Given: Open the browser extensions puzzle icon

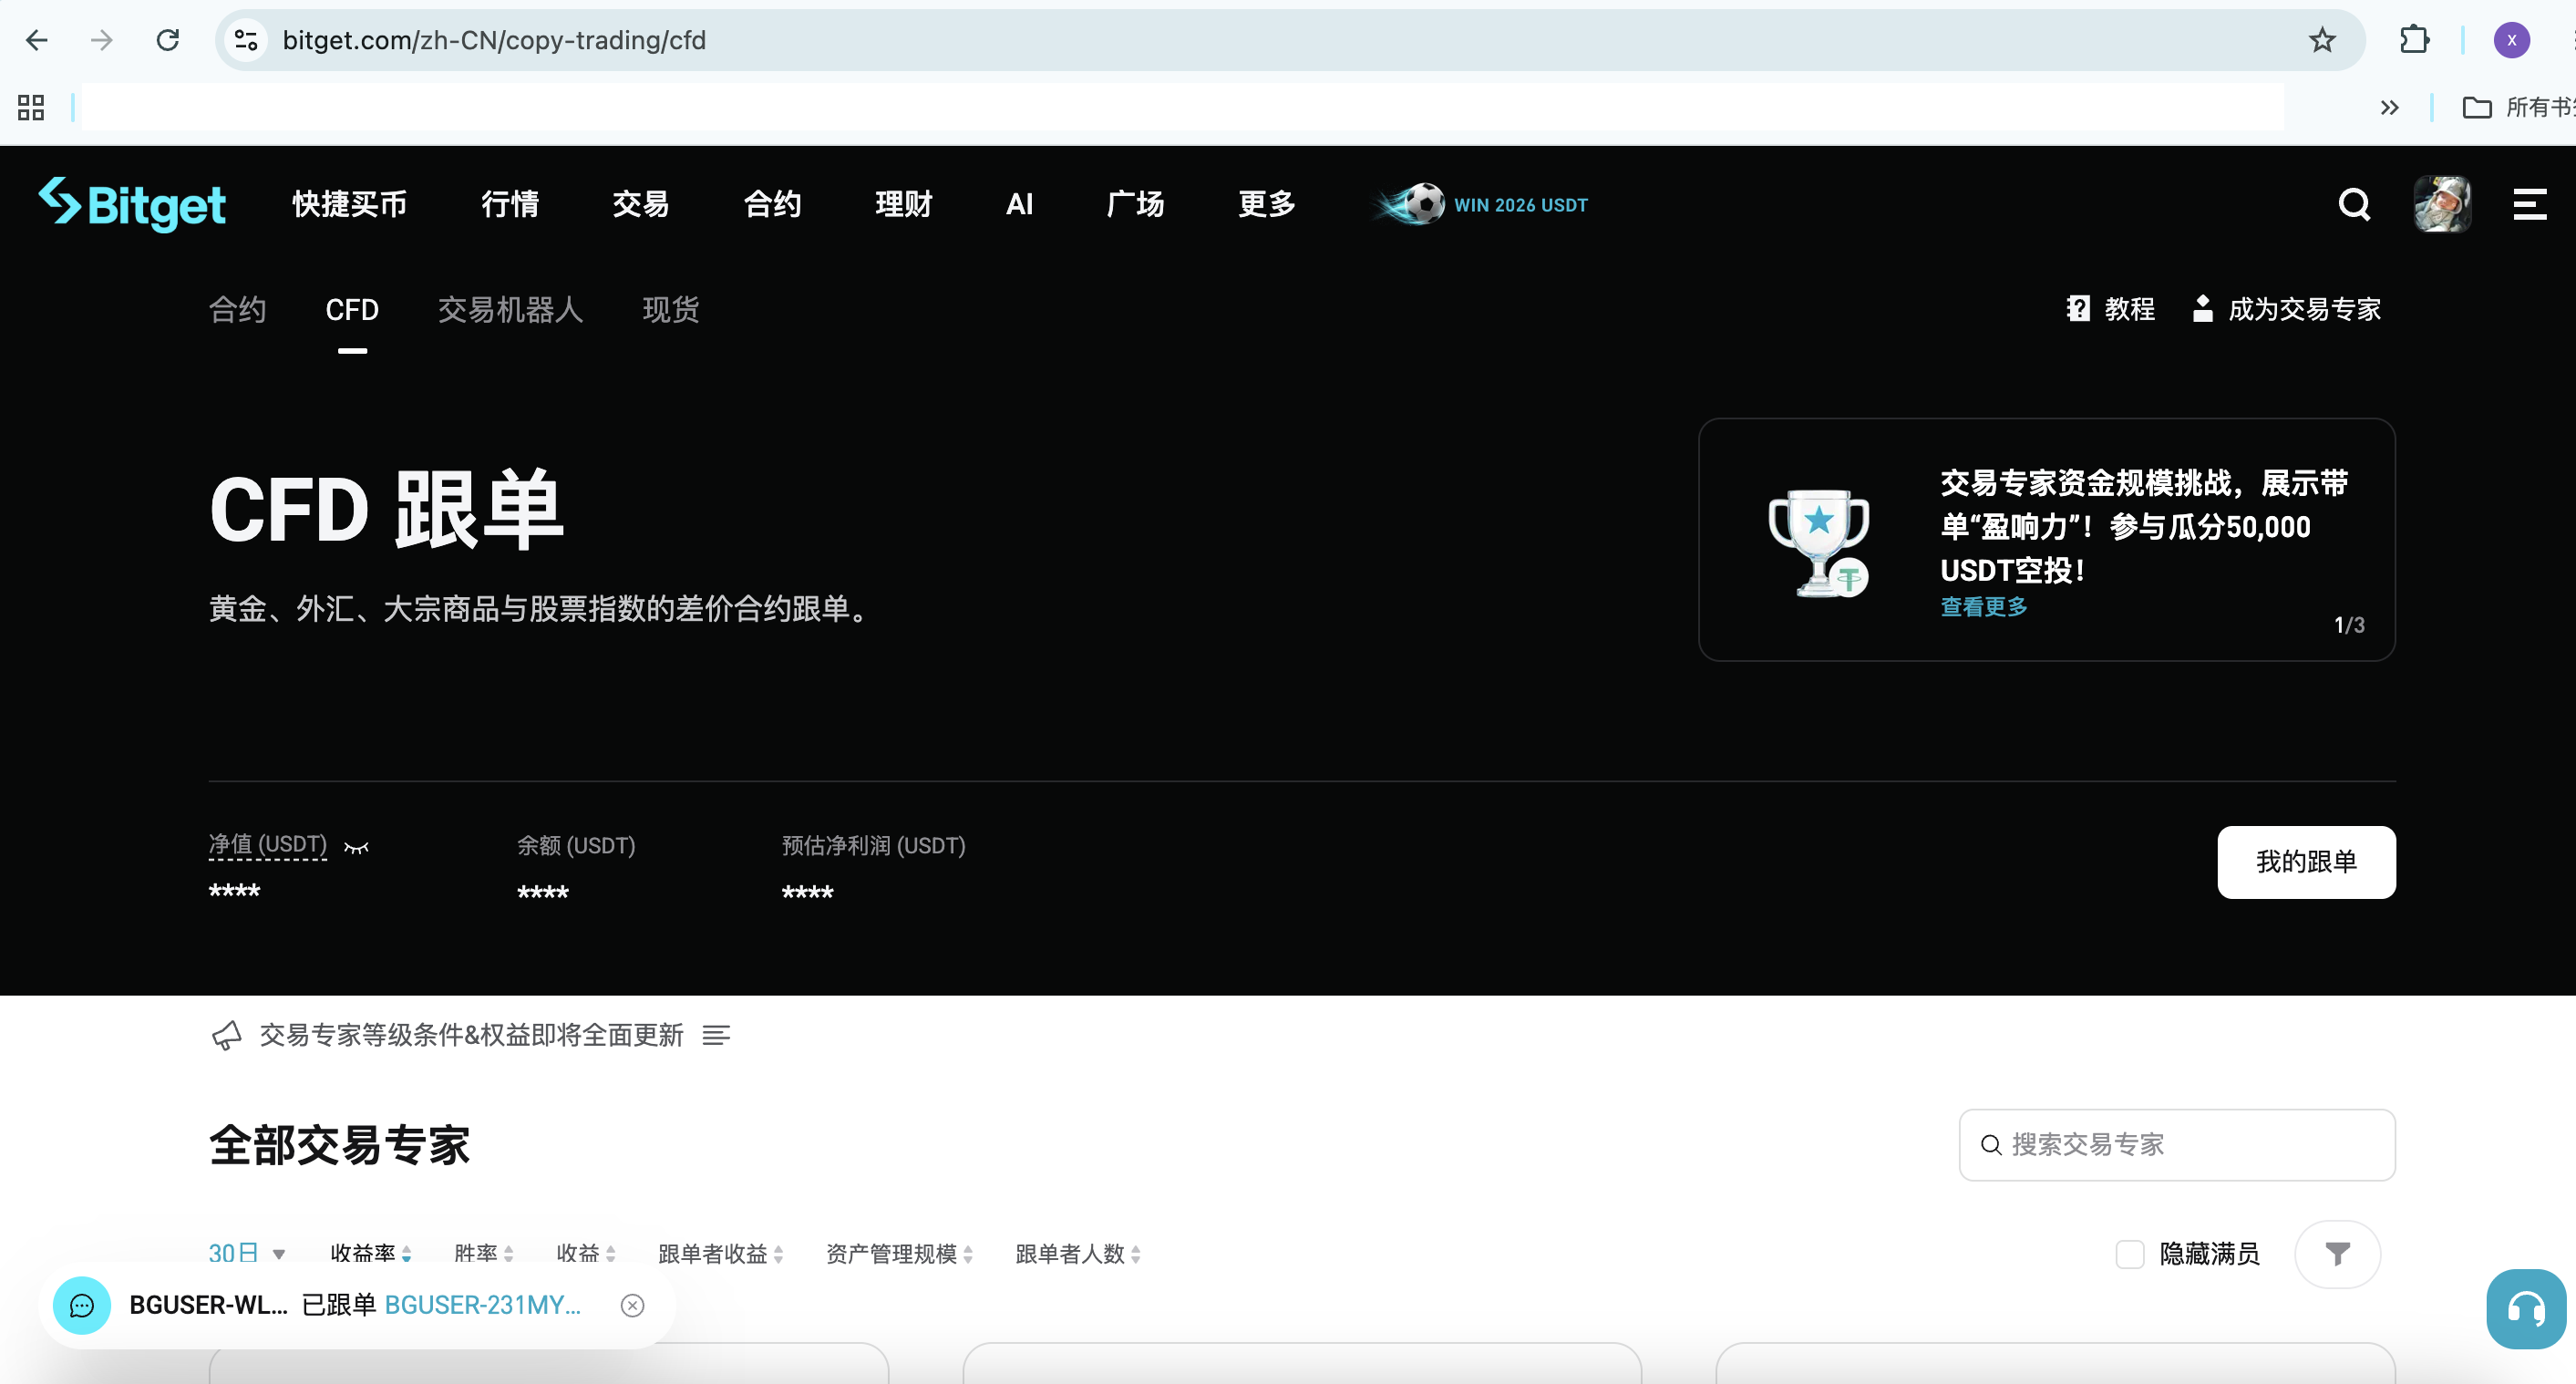Looking at the screenshot, I should [x=2414, y=40].
